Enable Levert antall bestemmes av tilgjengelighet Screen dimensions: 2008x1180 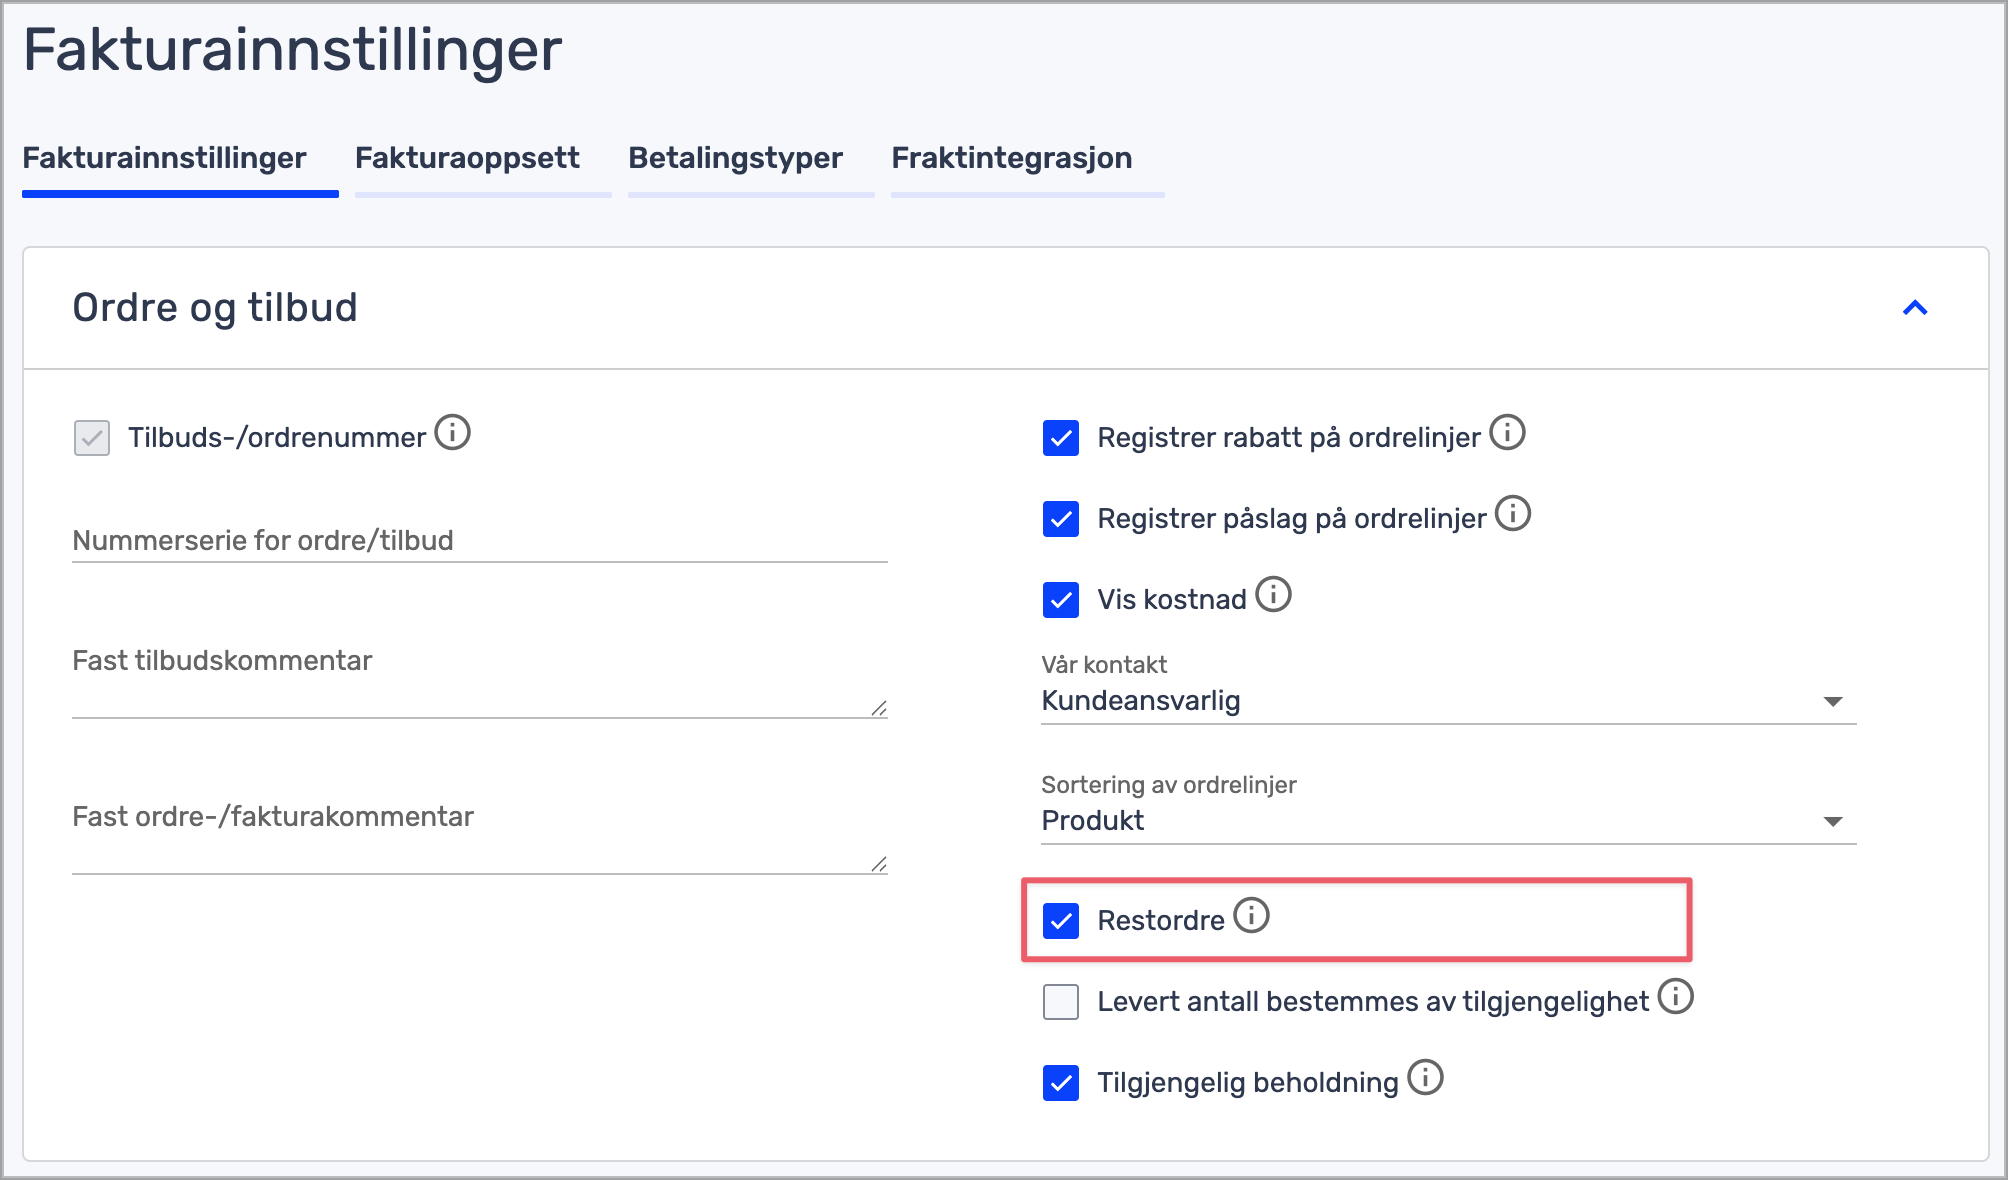tap(1061, 1002)
